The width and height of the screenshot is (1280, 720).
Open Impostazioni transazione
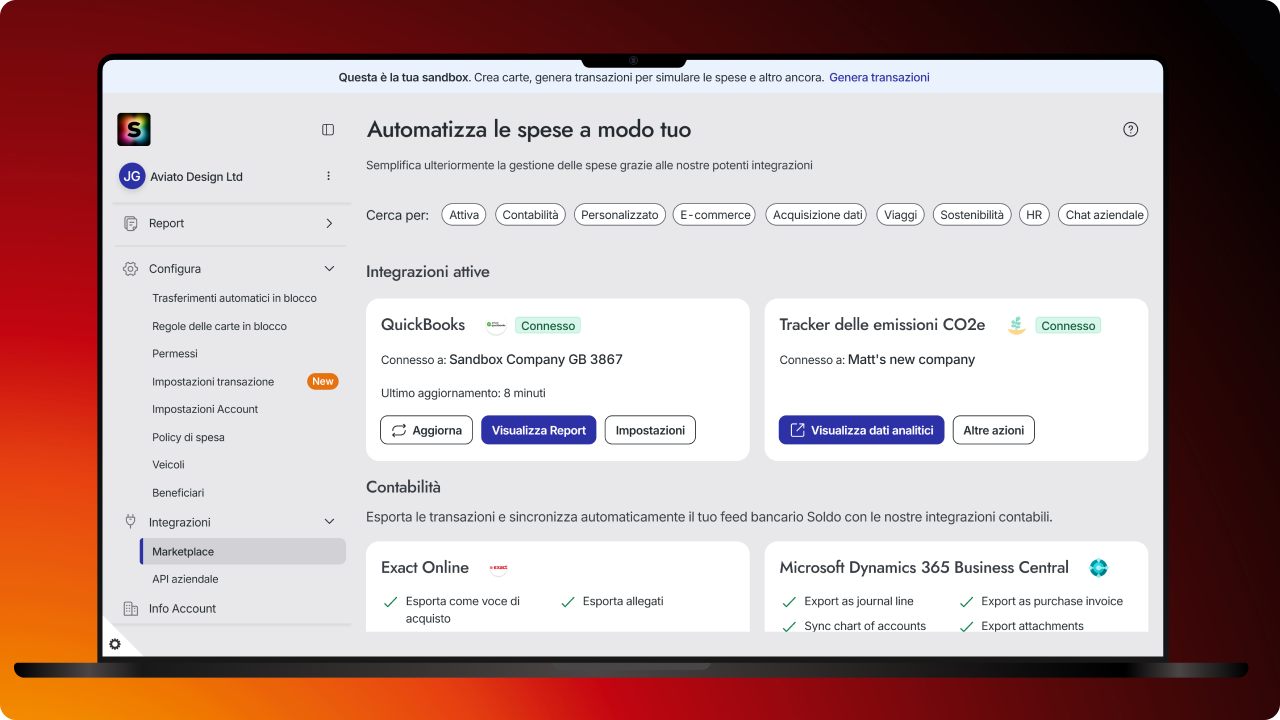[x=213, y=381]
